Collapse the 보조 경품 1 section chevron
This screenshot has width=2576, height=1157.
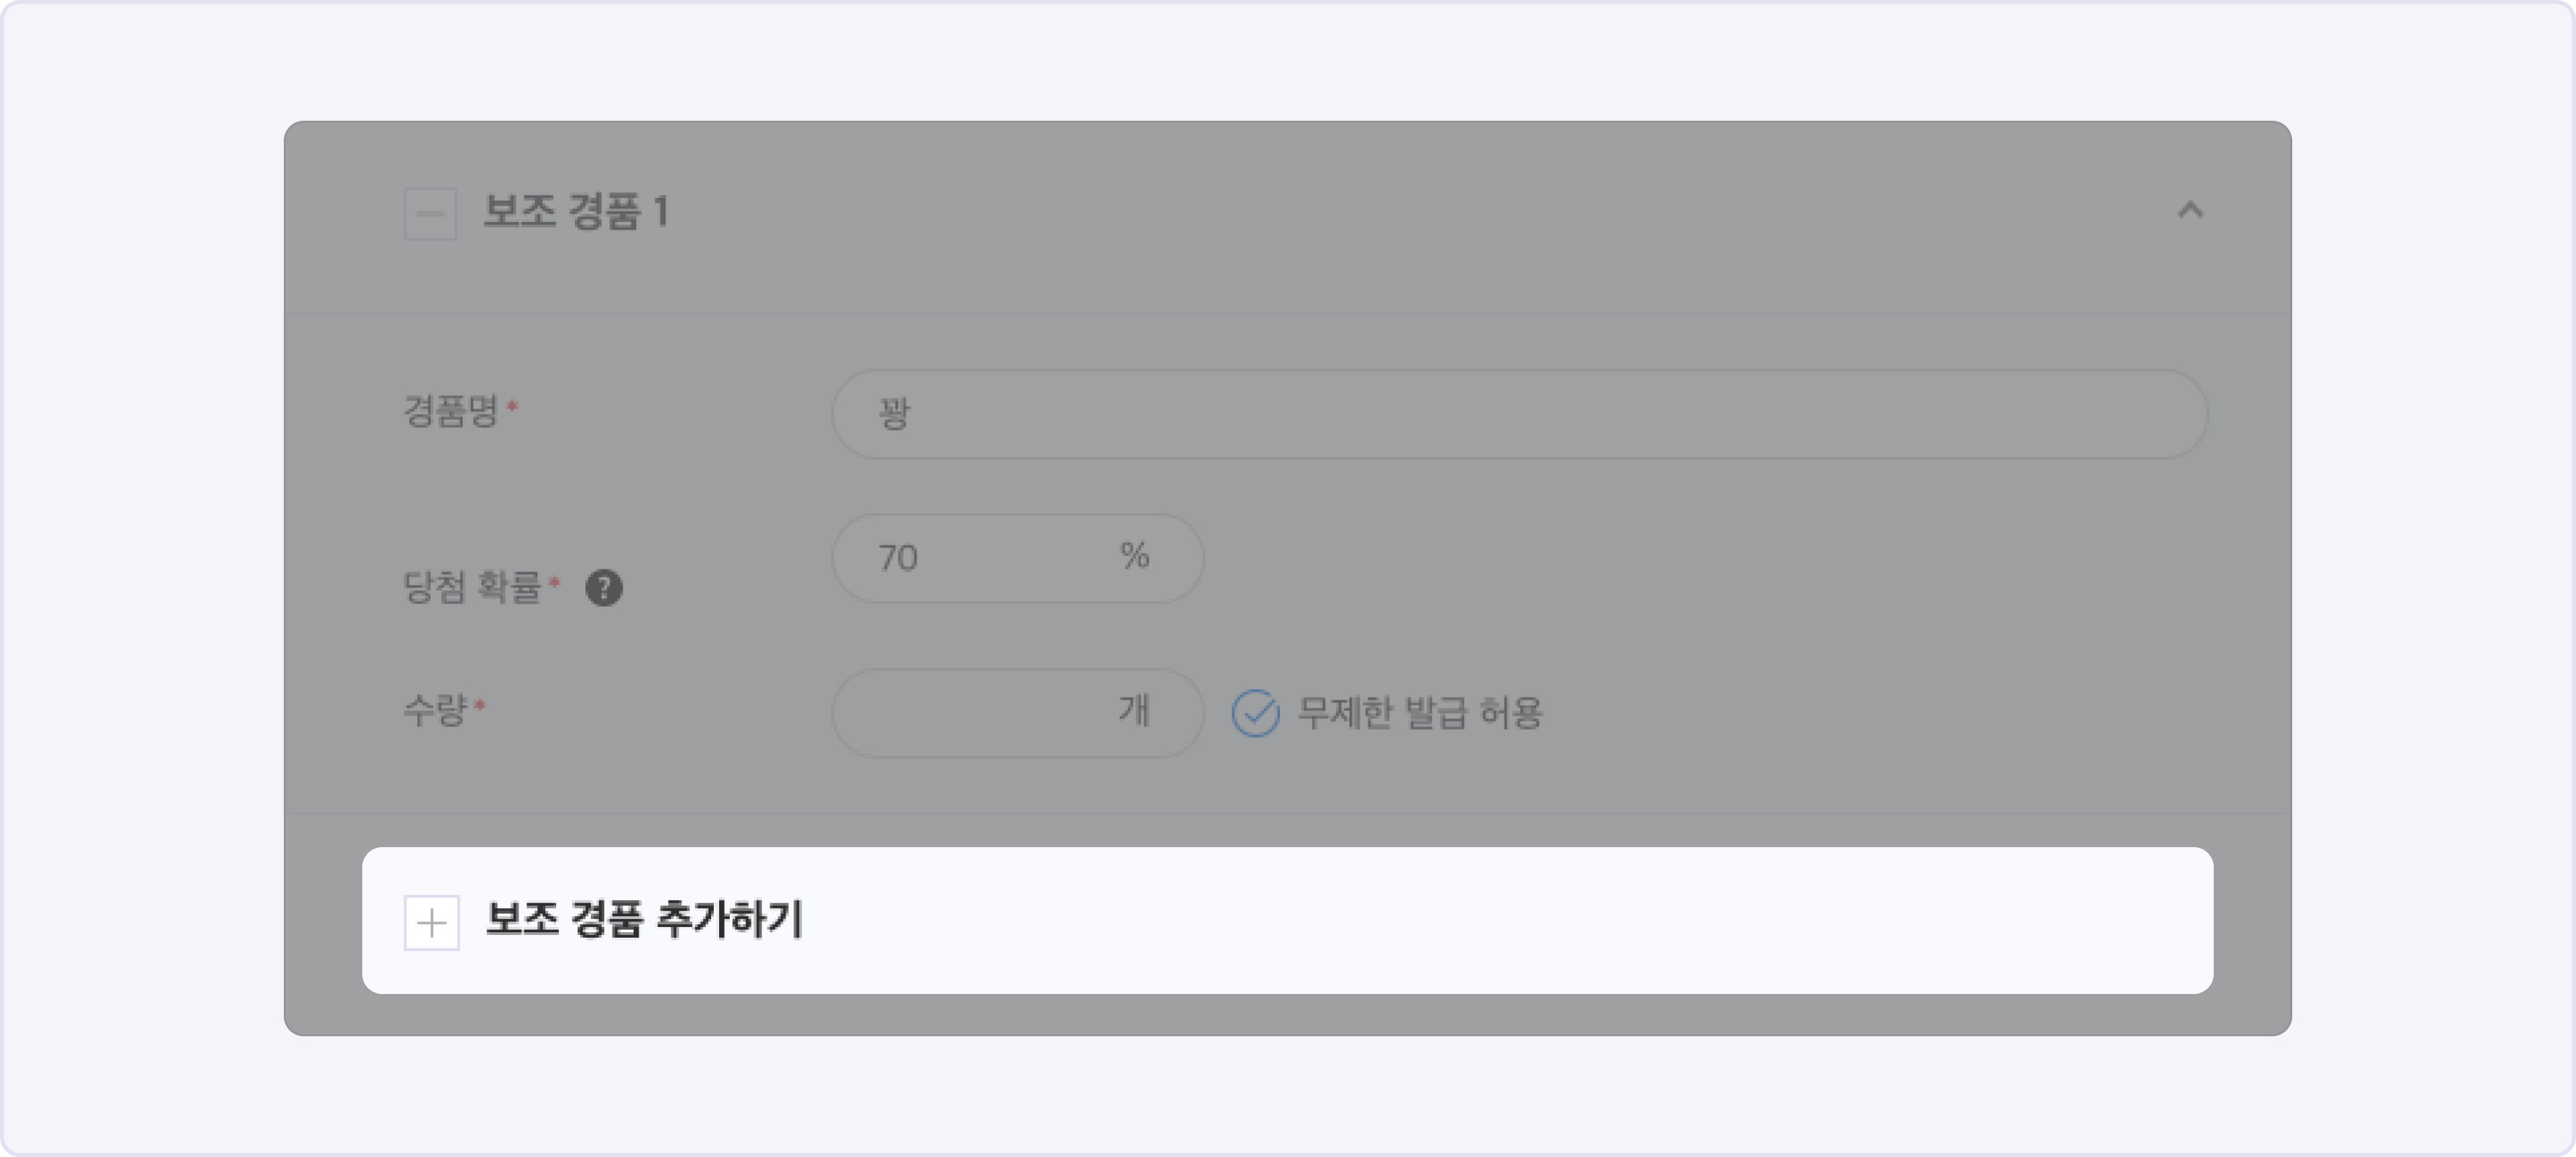[2190, 210]
